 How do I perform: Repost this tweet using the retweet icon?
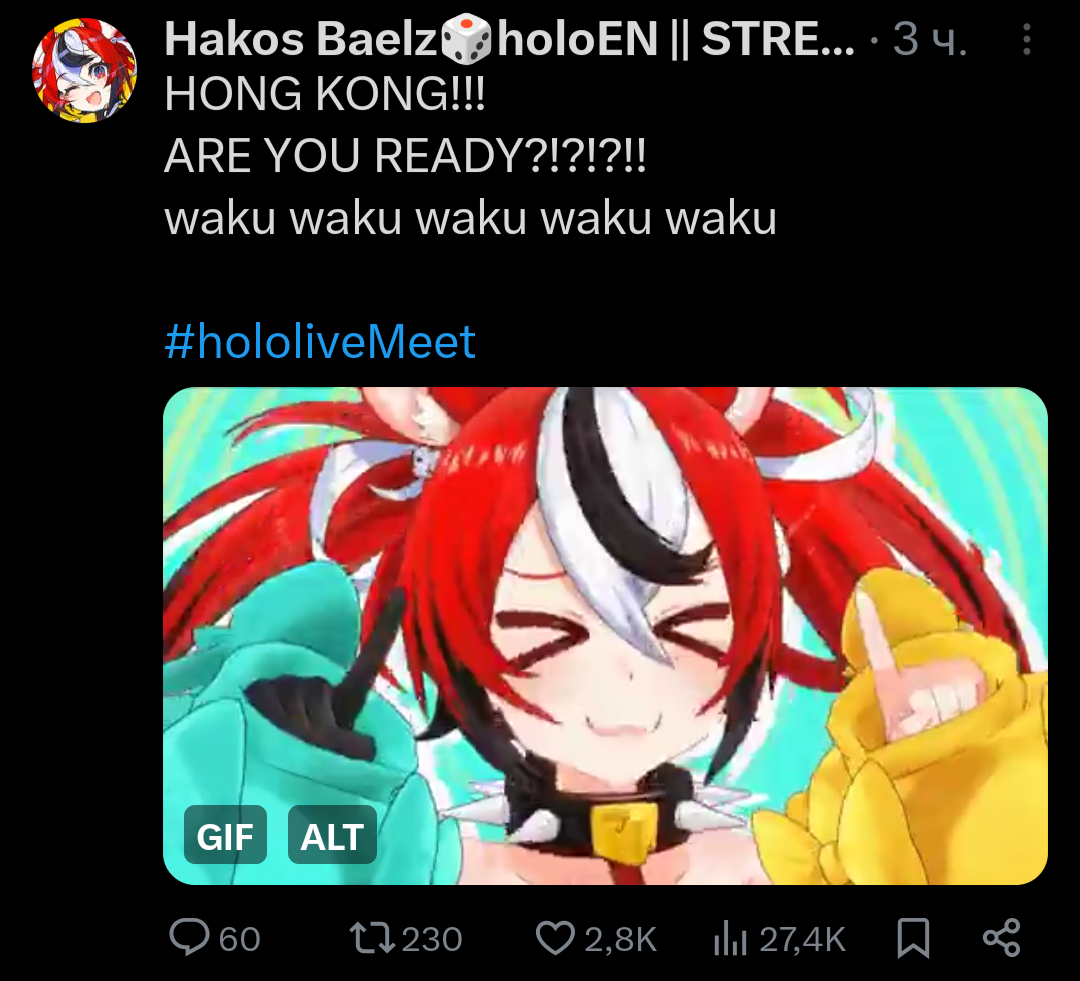click(371, 938)
